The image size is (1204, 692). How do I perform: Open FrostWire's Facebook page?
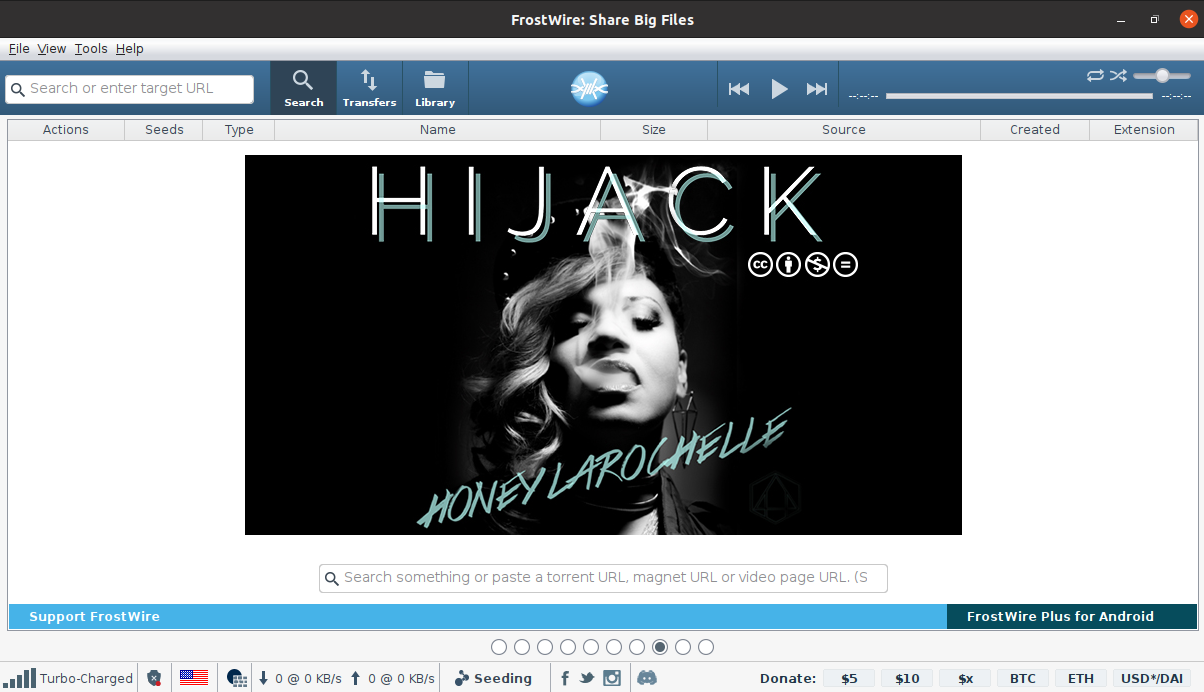tap(565, 678)
